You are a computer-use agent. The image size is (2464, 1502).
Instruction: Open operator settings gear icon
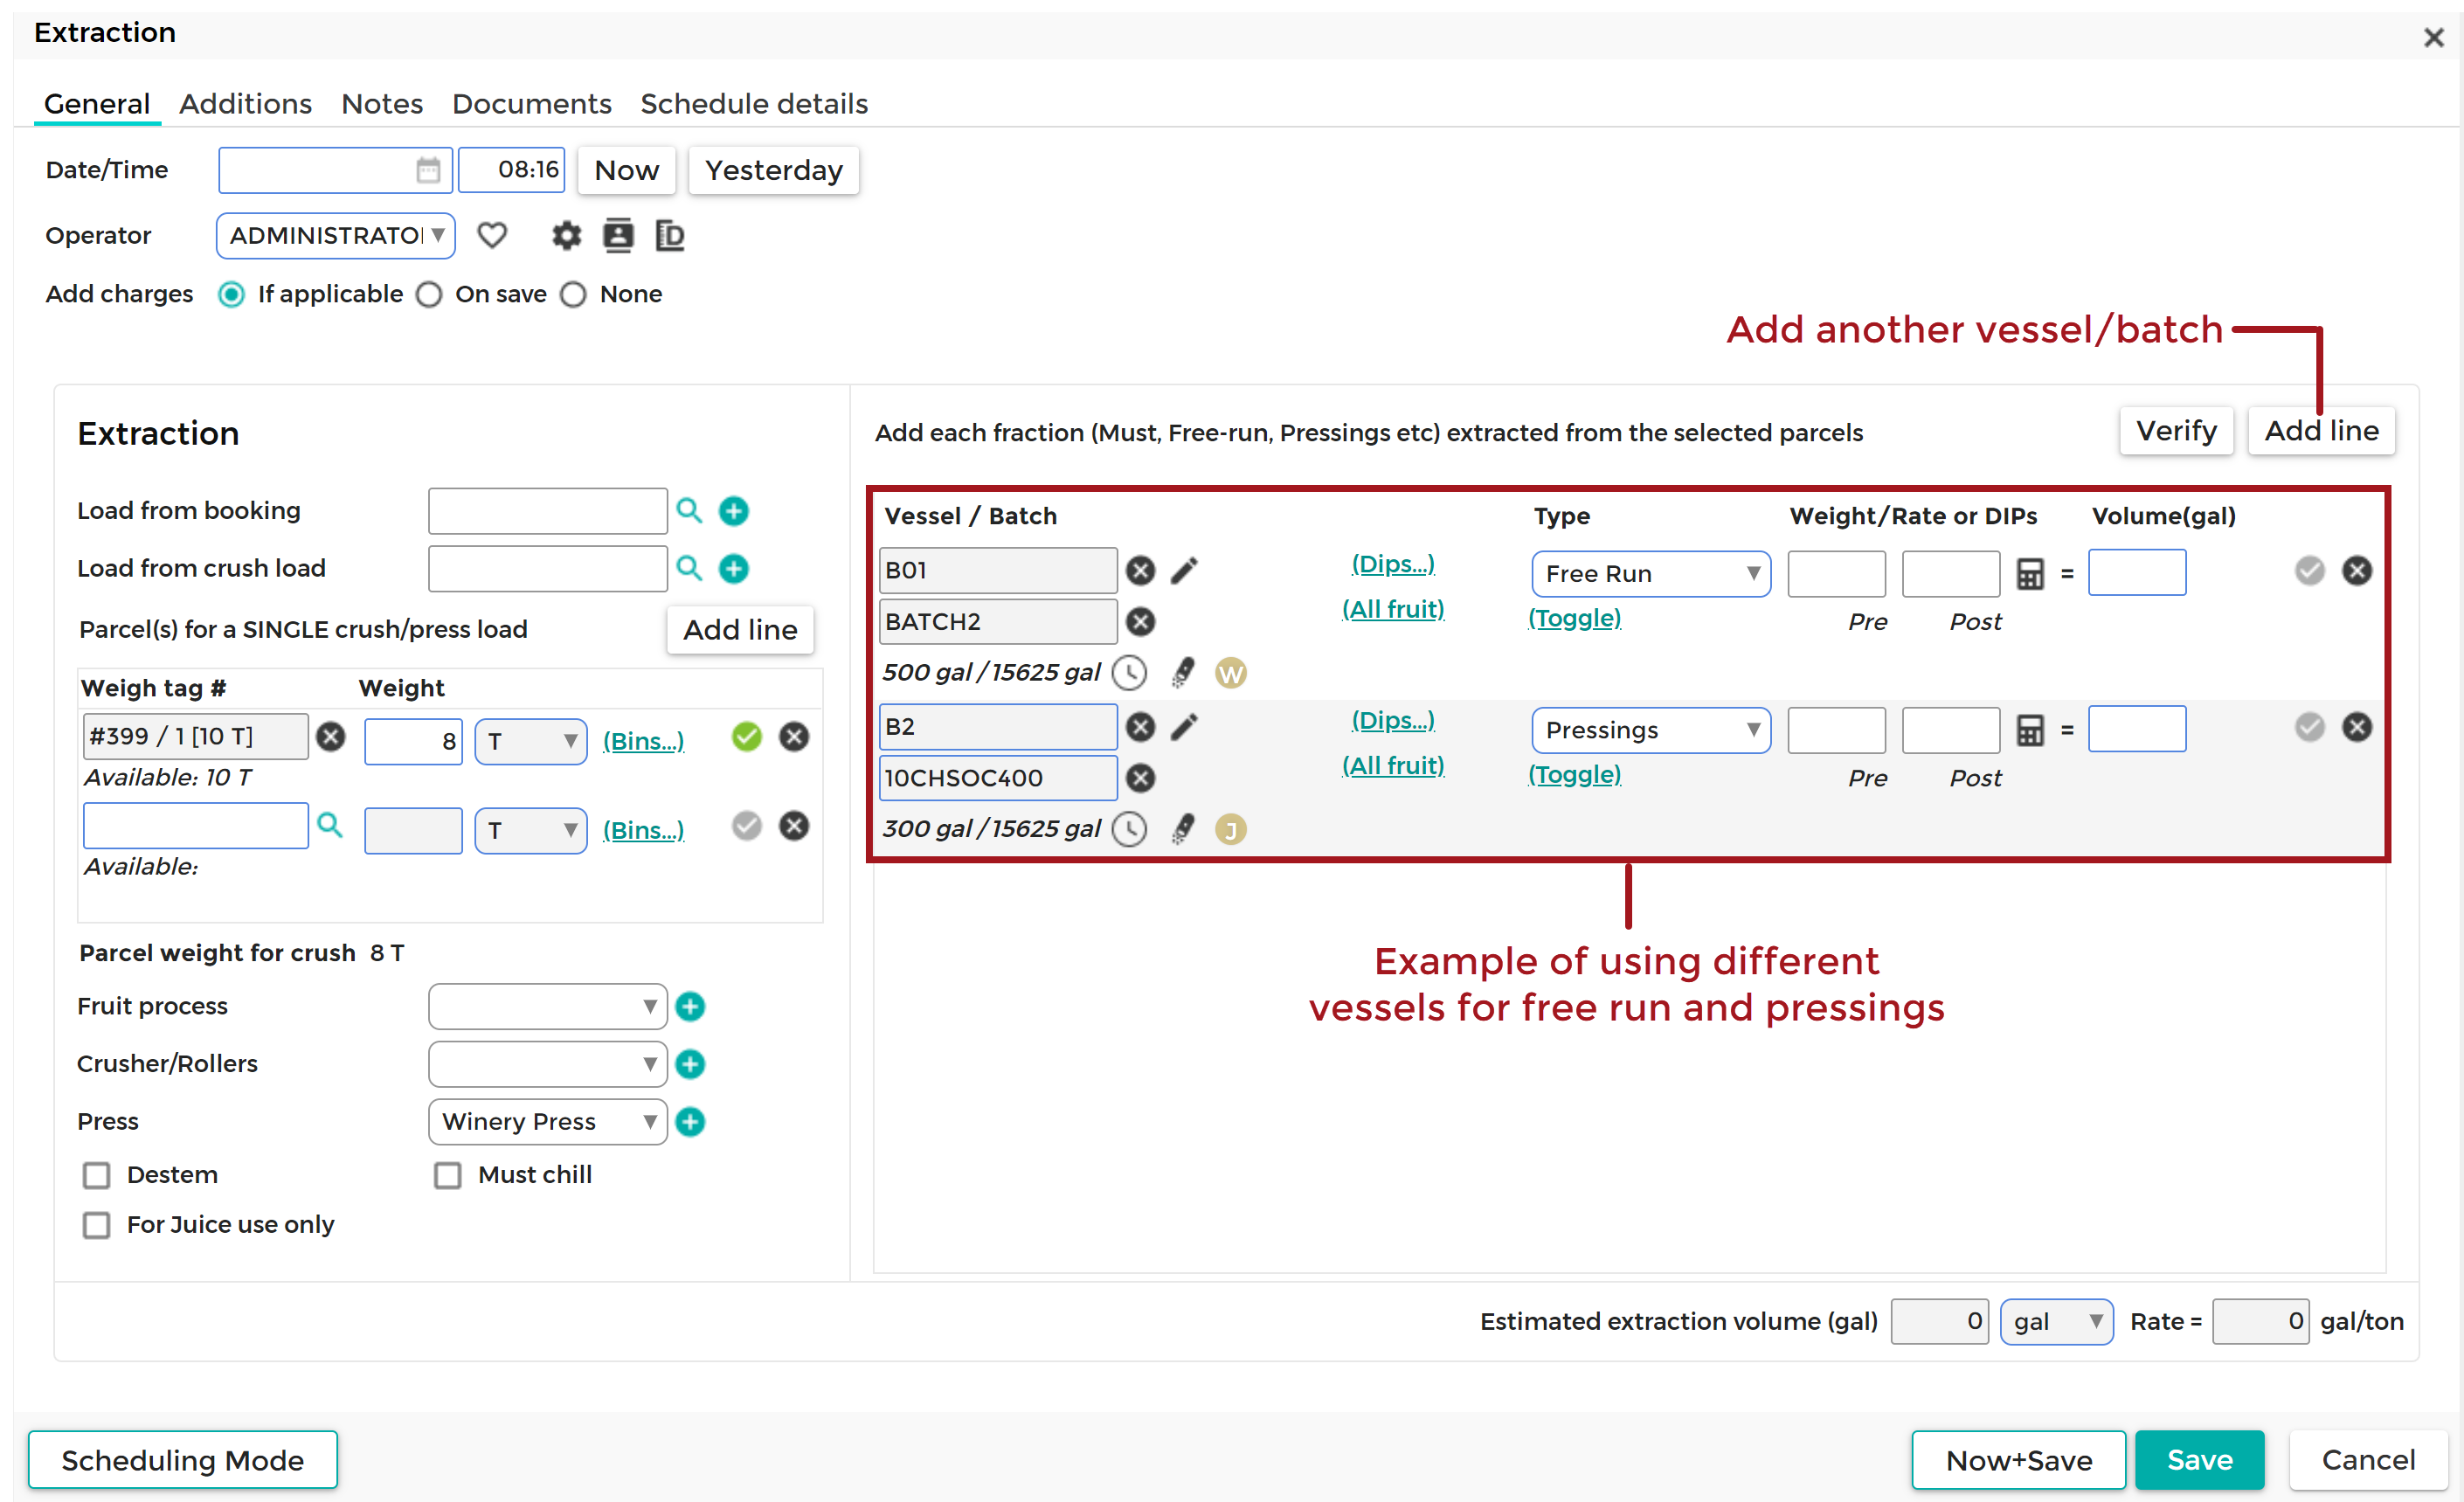point(566,236)
